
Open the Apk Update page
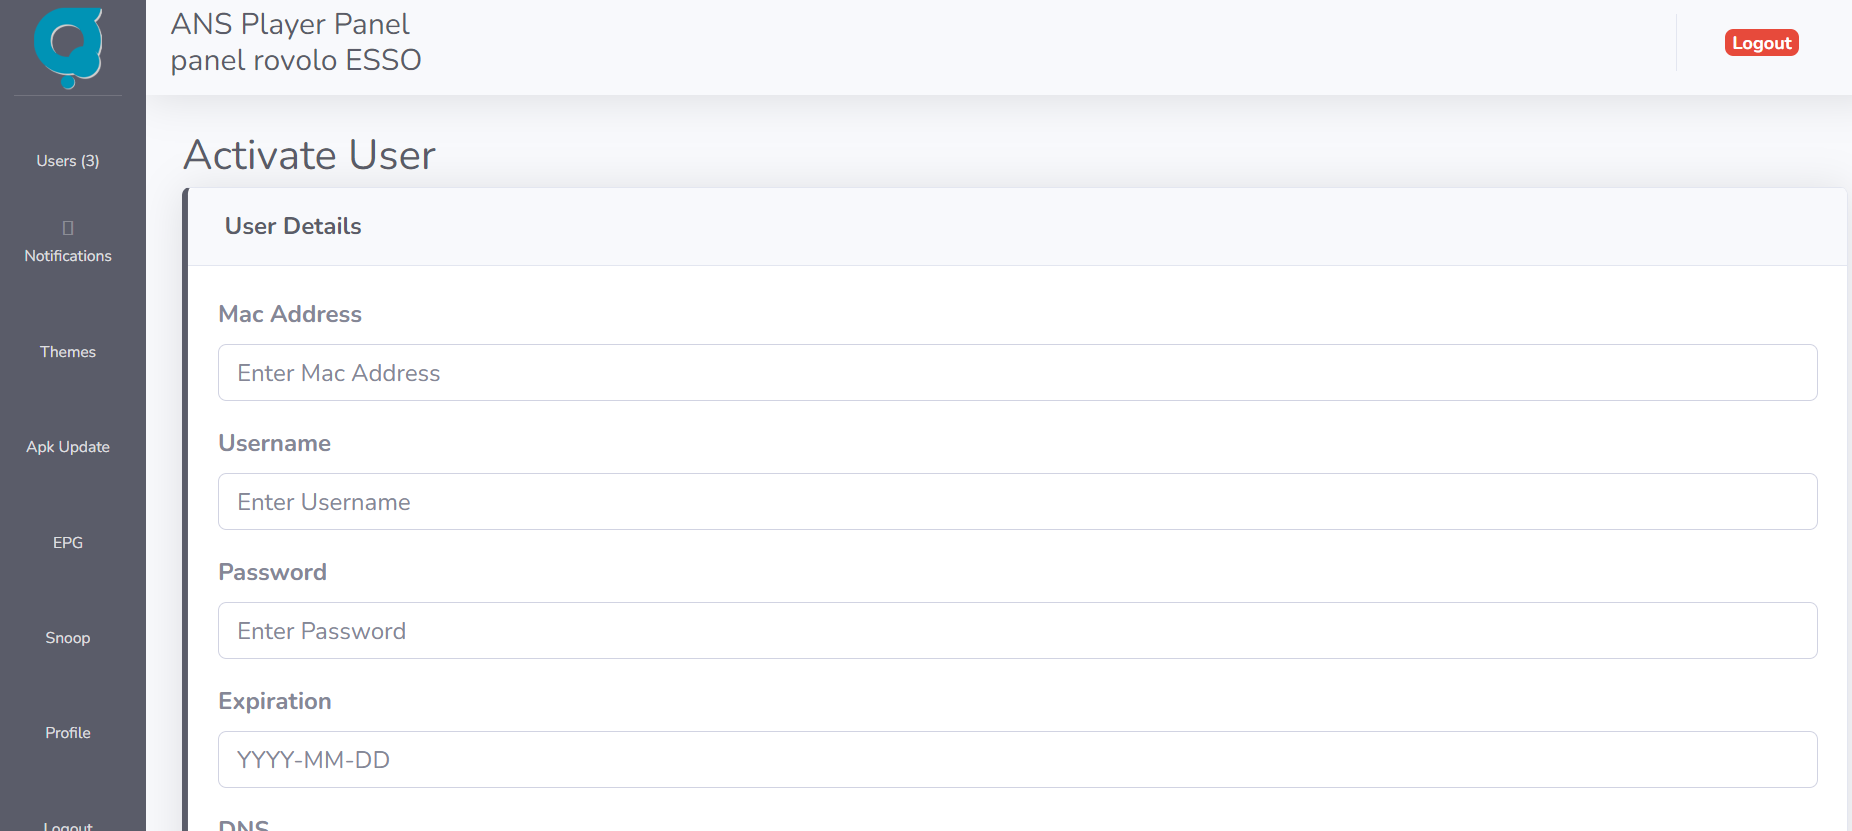click(x=68, y=447)
